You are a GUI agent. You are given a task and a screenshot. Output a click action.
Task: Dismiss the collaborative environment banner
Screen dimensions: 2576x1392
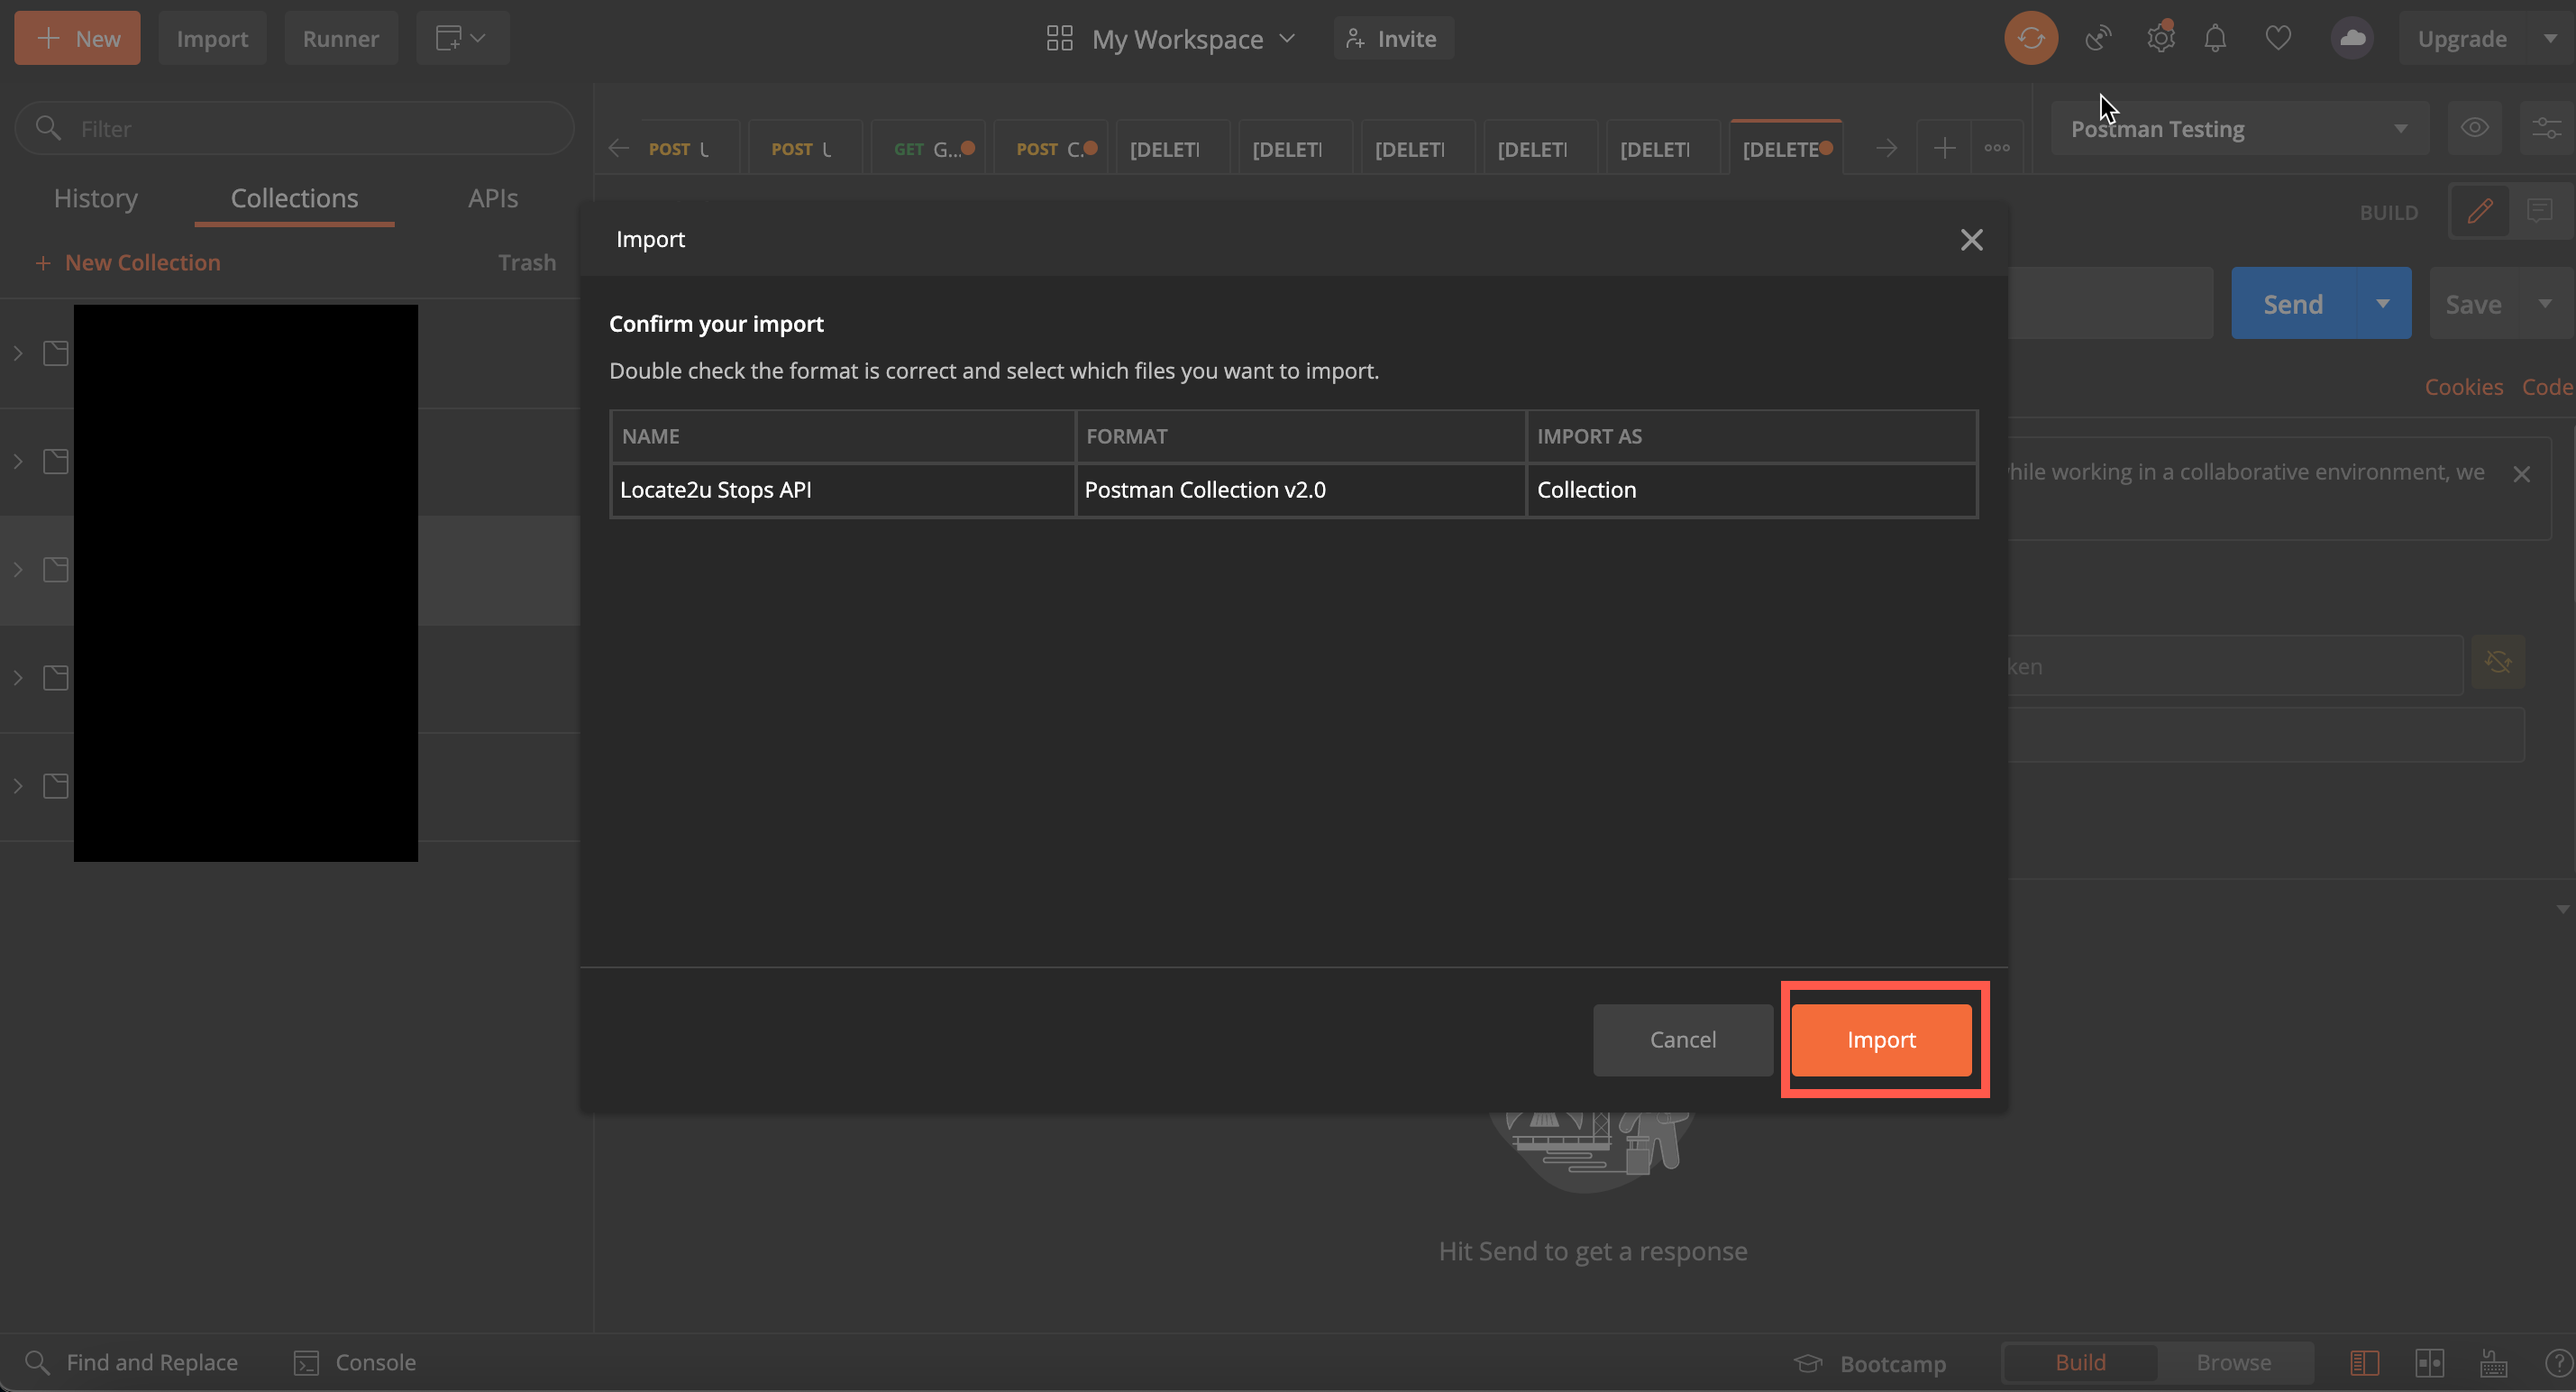[2521, 474]
